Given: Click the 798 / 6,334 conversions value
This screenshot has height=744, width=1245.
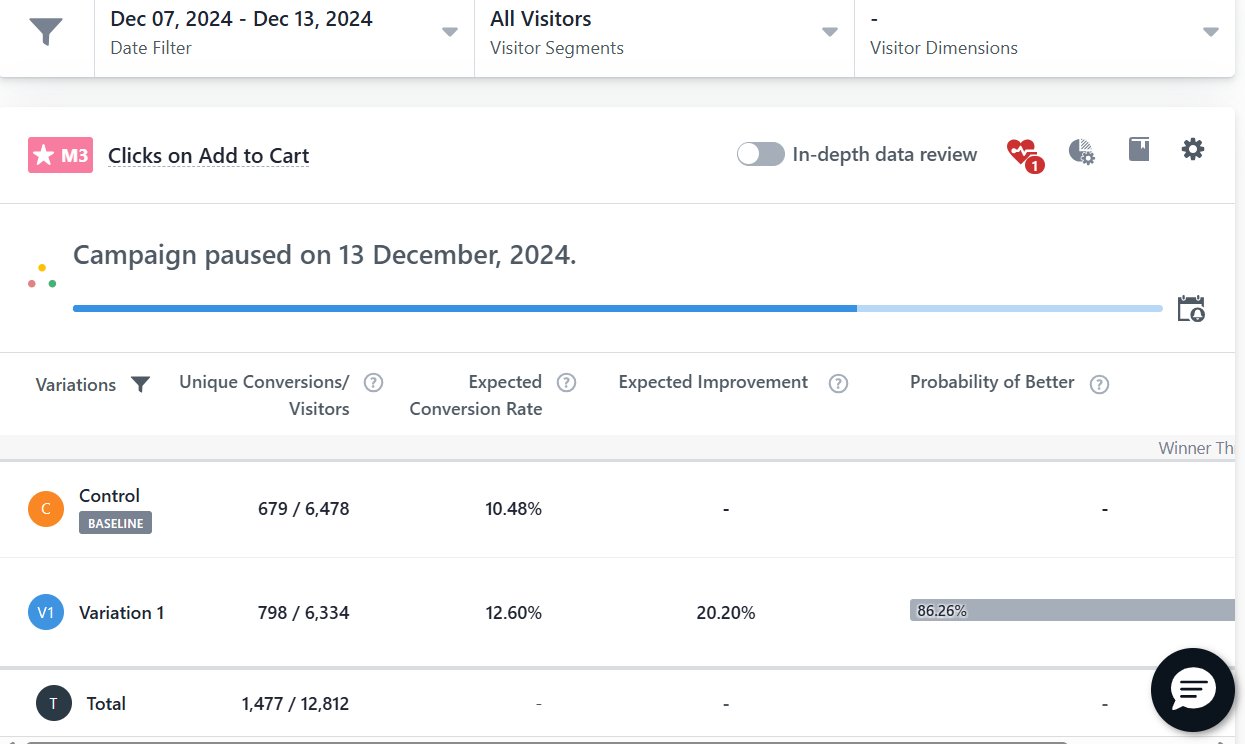Looking at the screenshot, I should [x=303, y=613].
